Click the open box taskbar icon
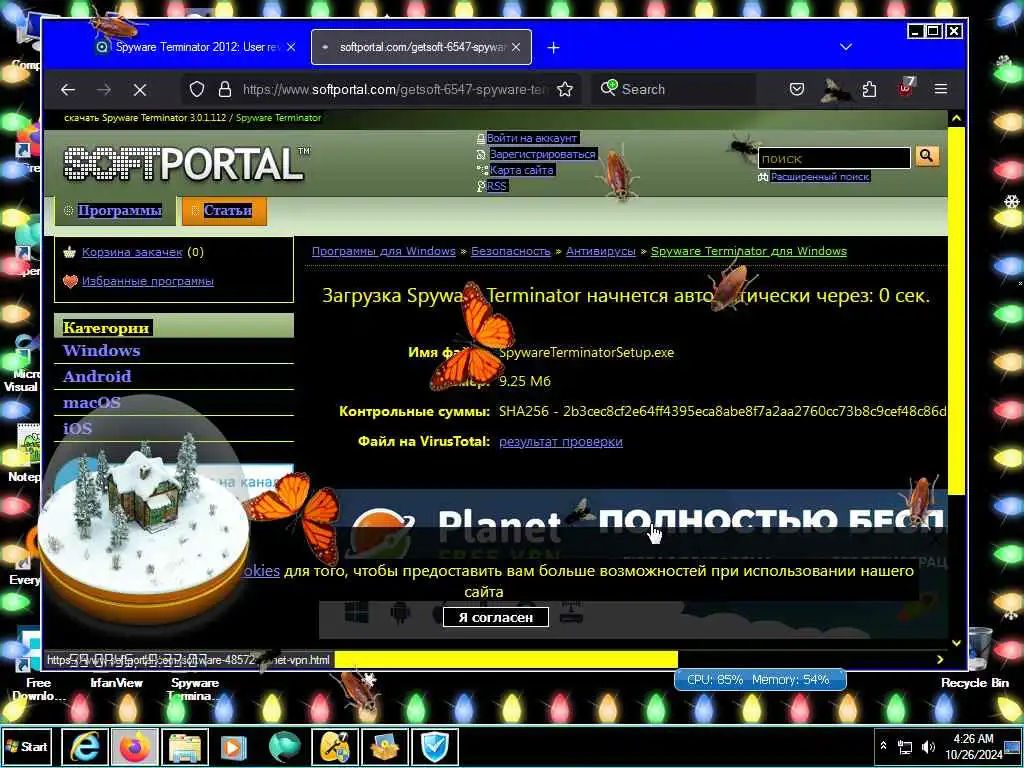Screen dimensions: 1024x768 384,746
